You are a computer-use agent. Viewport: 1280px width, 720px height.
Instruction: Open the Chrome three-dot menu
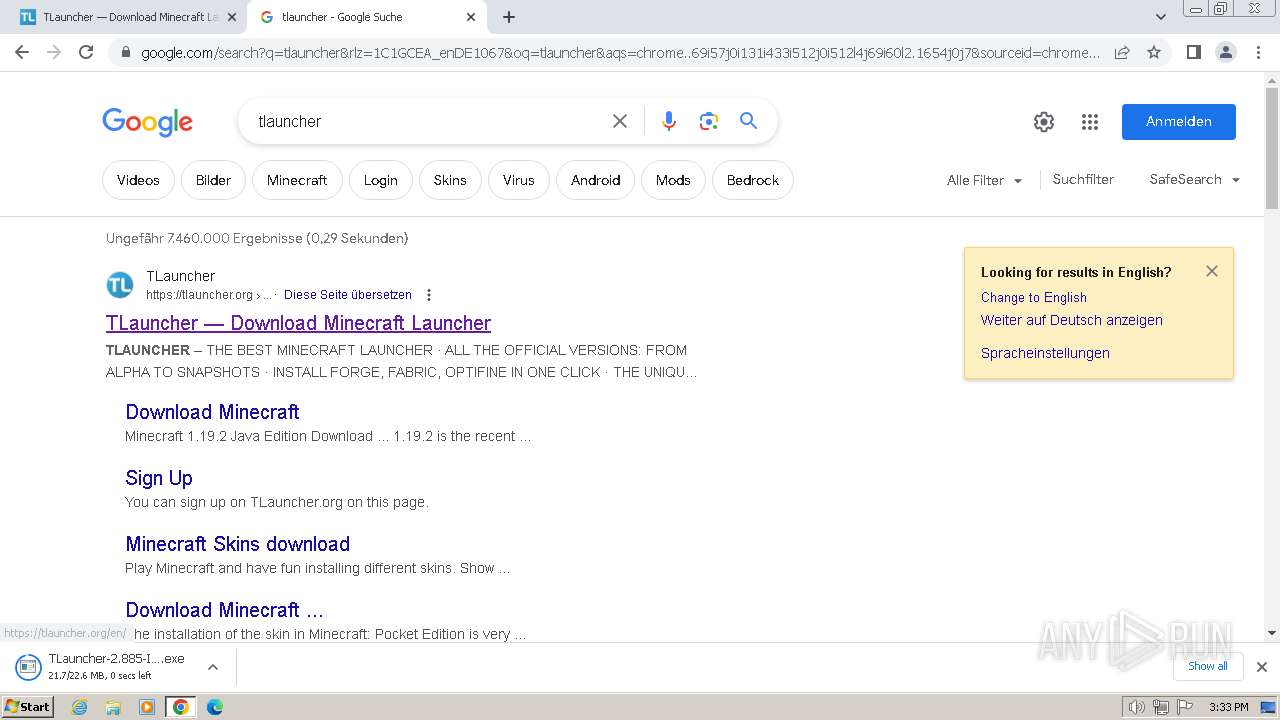pyautogui.click(x=1258, y=52)
